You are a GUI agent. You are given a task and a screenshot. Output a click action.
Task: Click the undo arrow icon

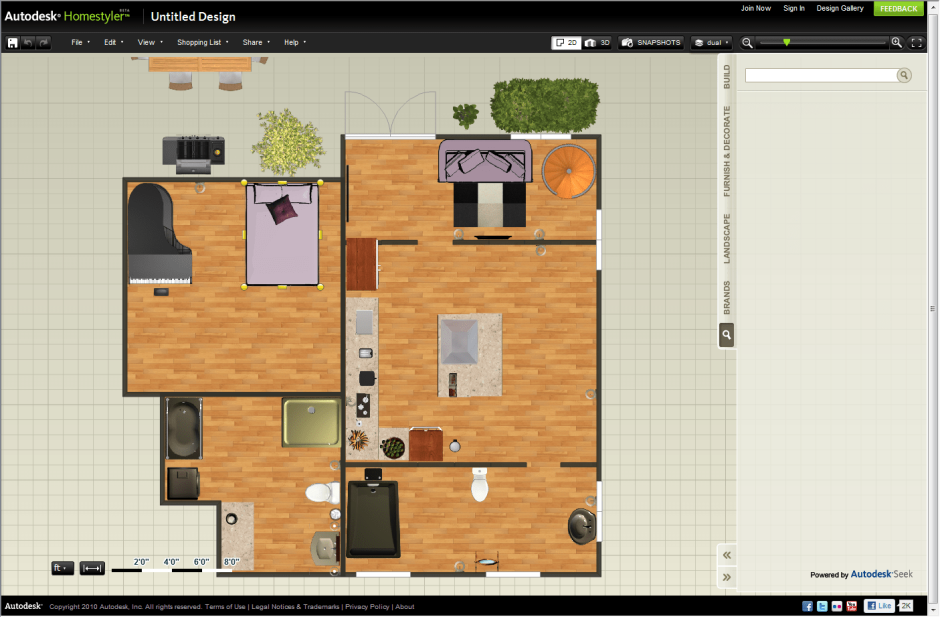pyautogui.click(x=28, y=43)
